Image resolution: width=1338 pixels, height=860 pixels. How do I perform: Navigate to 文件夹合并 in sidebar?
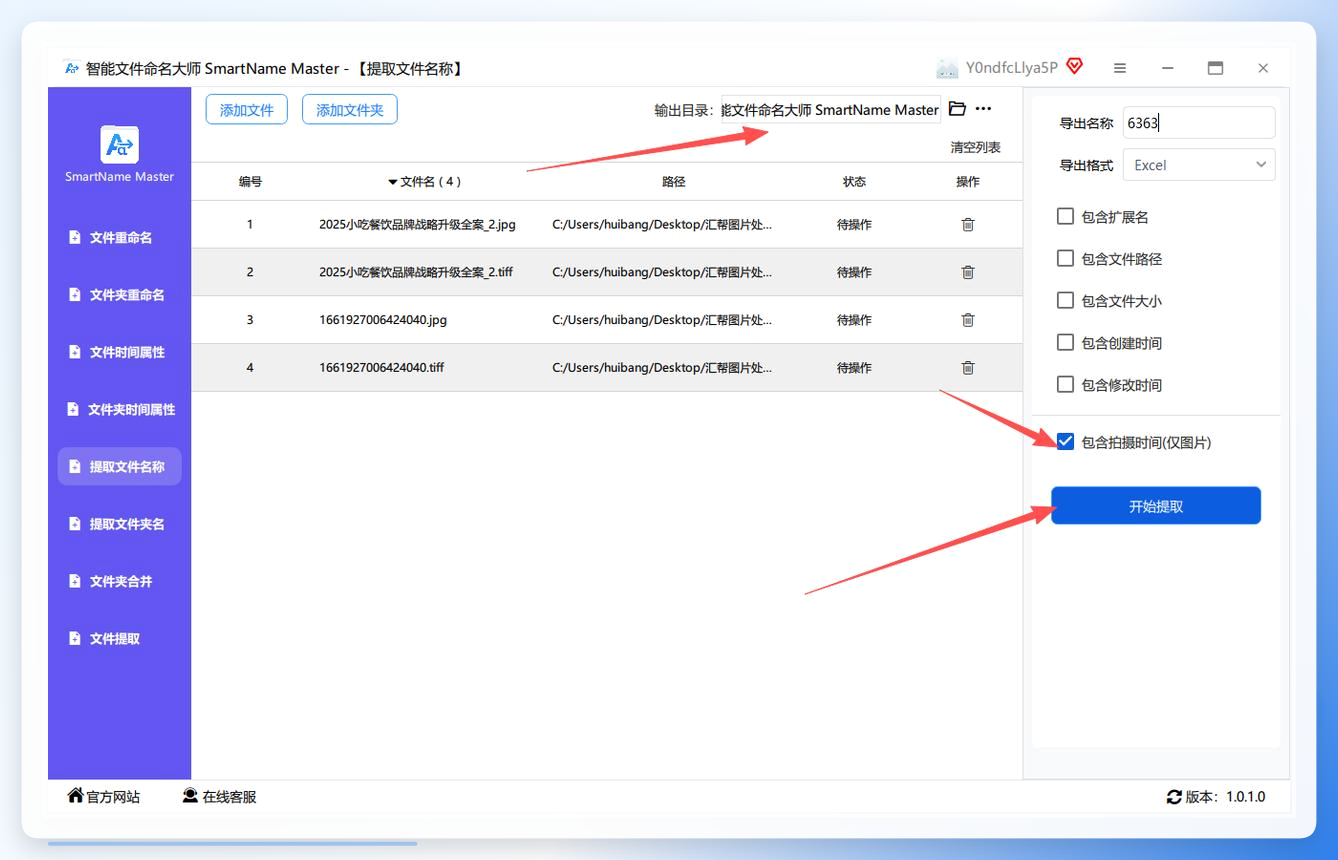pos(120,581)
